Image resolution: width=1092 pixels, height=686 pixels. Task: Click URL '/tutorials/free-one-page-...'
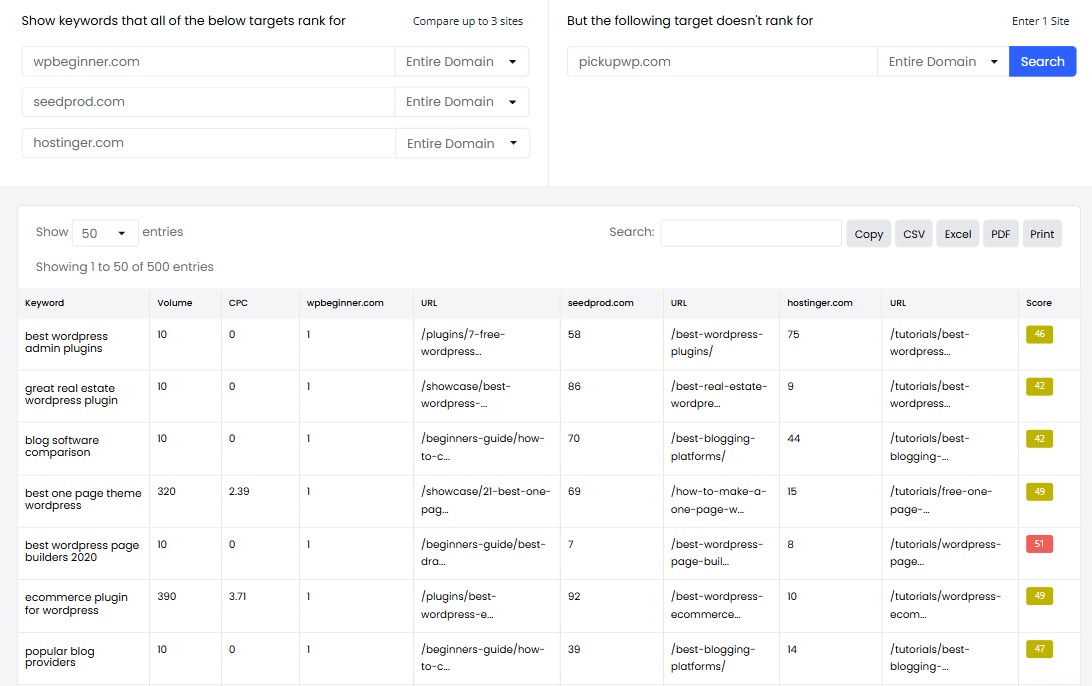pos(941,500)
